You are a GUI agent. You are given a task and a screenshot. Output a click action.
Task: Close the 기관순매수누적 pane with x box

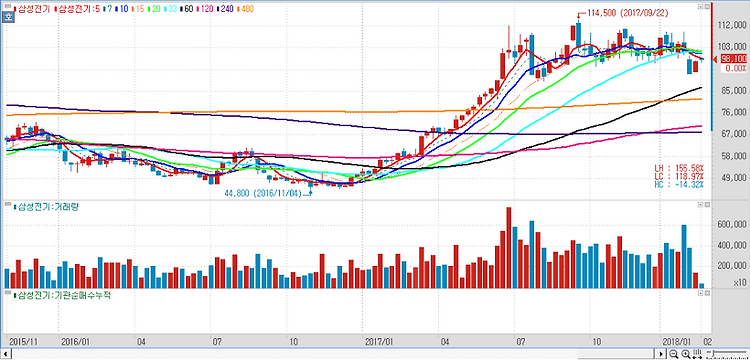[707, 293]
